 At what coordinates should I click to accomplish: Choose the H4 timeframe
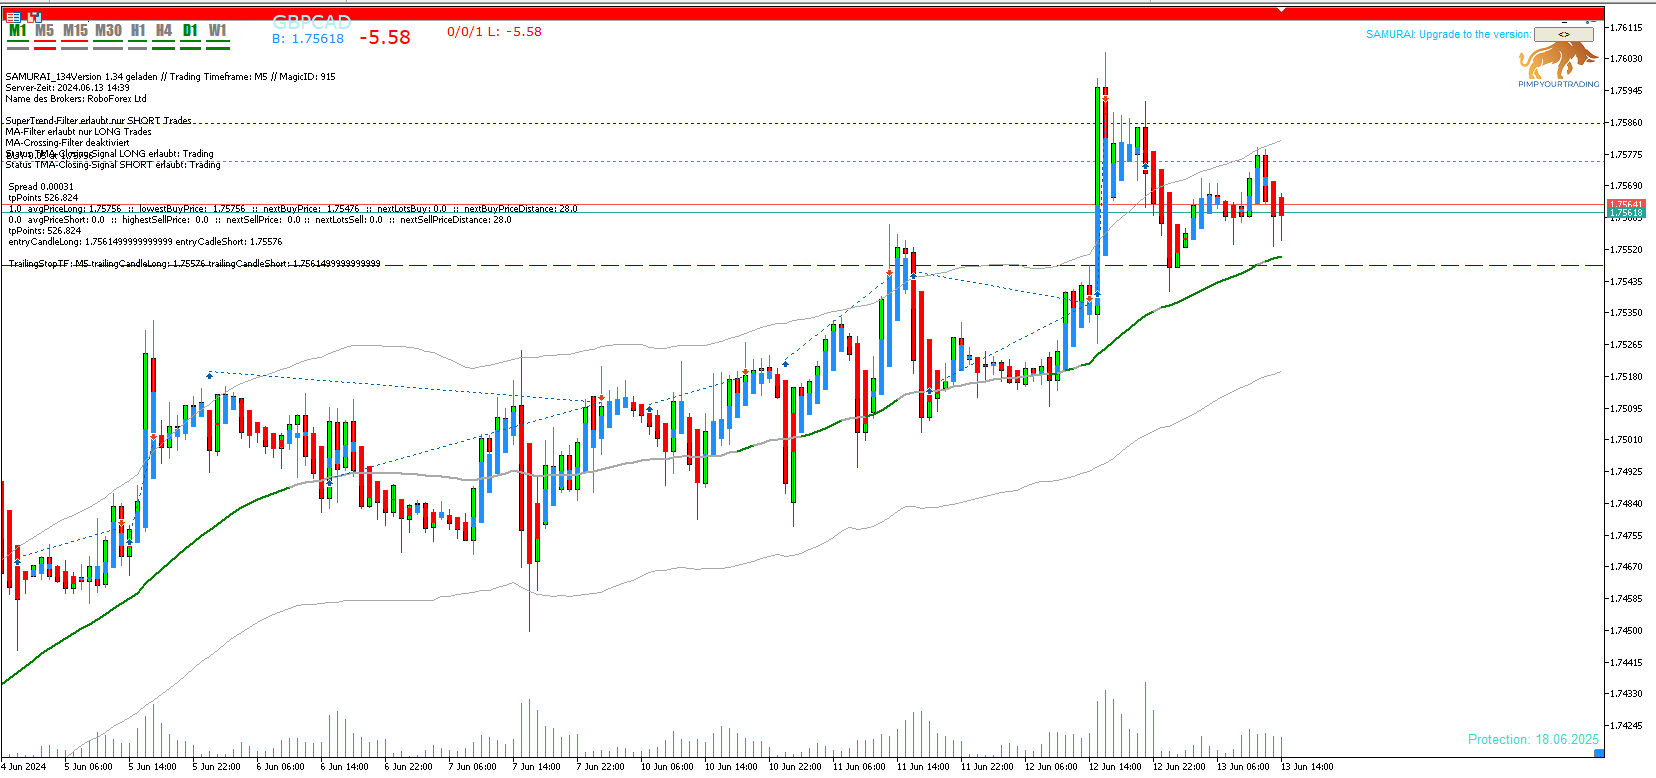pos(164,31)
